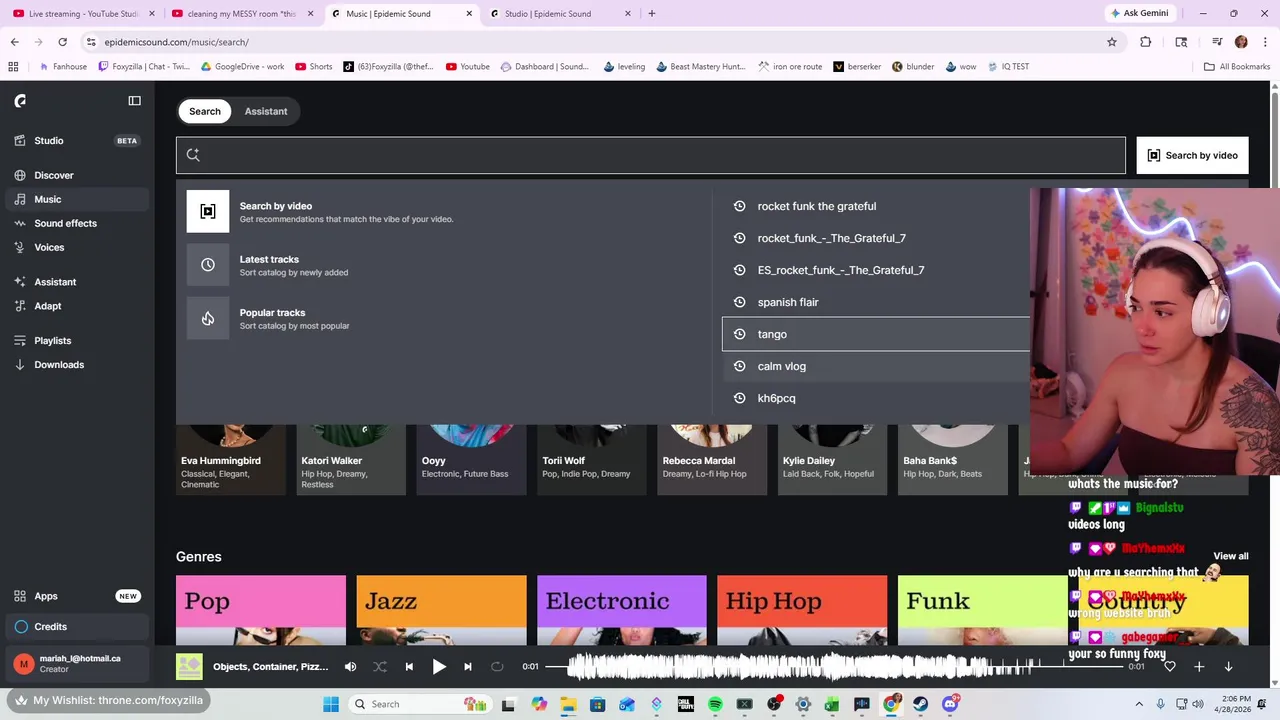Screen dimensions: 1280x720
Task: Focus the music search field
Action: [x=651, y=155]
